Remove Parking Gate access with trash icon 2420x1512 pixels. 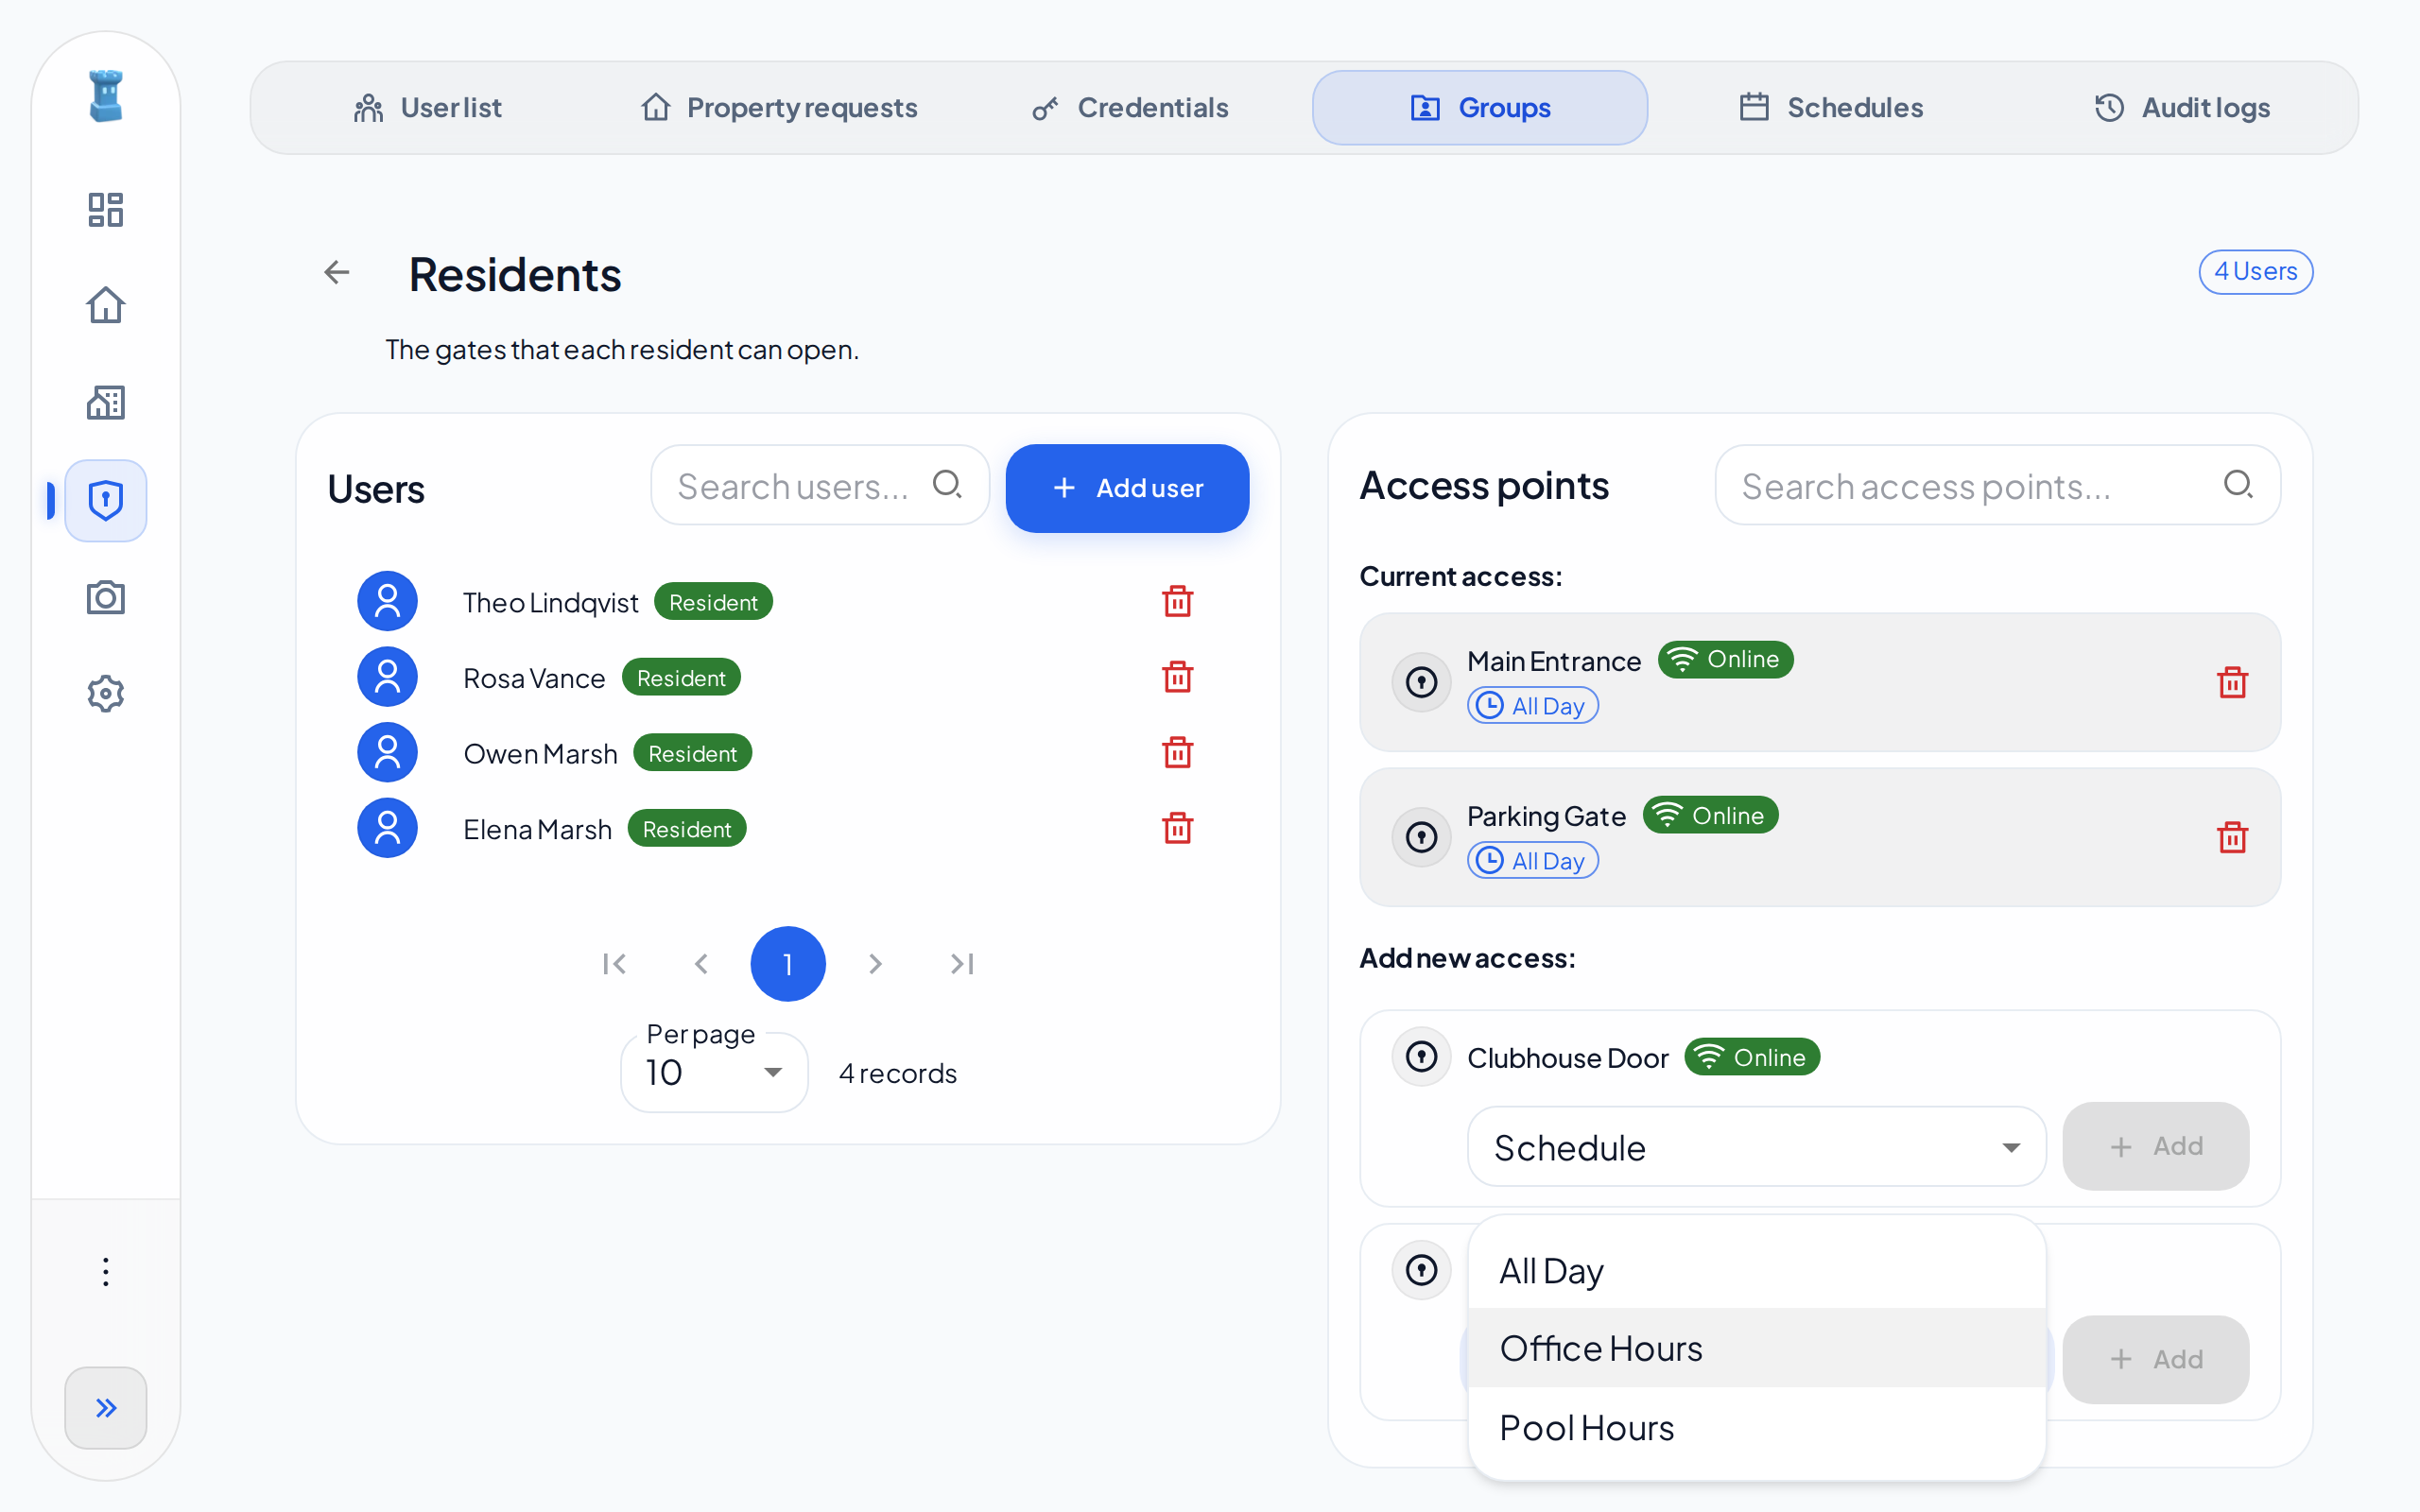pos(2232,837)
